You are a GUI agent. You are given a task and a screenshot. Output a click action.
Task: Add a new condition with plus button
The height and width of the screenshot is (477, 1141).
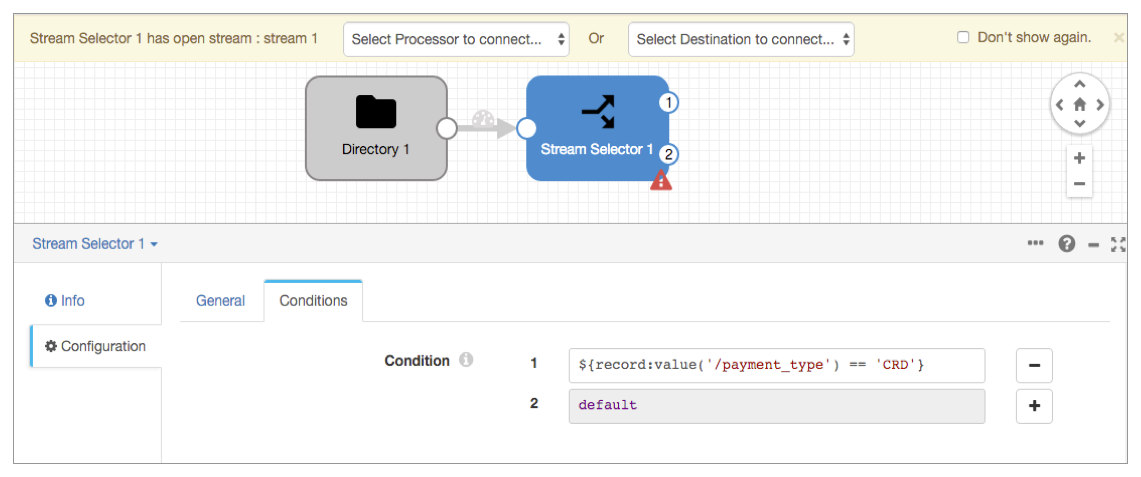1034,406
